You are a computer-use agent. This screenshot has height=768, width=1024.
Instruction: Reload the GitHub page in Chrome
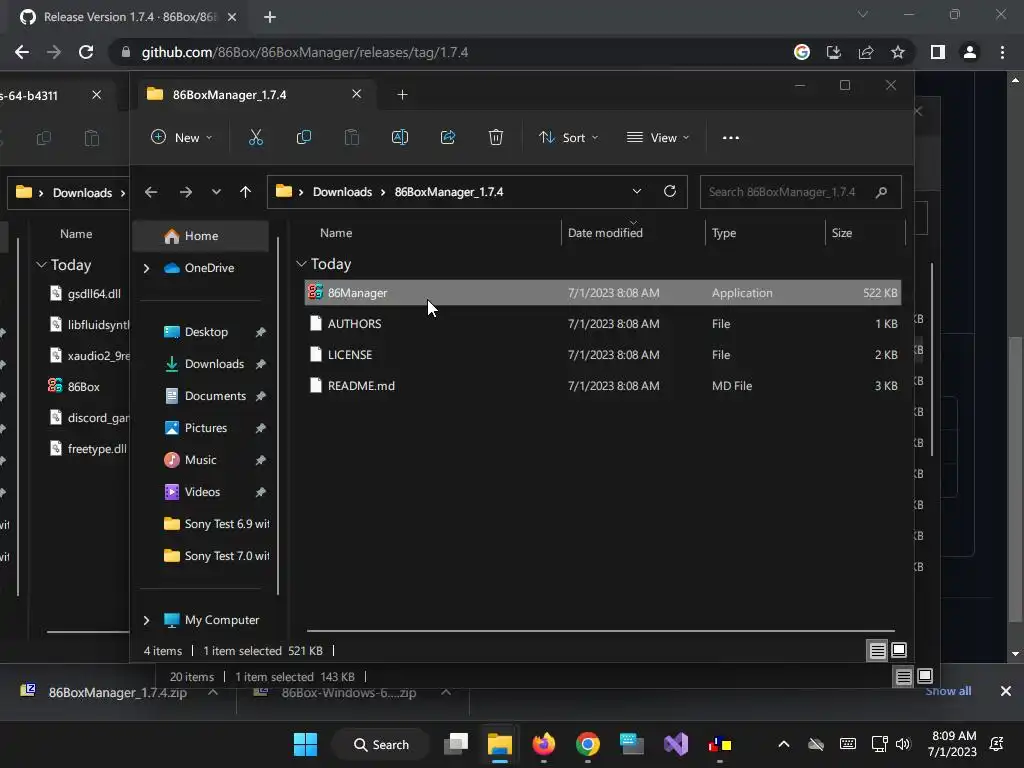[x=86, y=52]
